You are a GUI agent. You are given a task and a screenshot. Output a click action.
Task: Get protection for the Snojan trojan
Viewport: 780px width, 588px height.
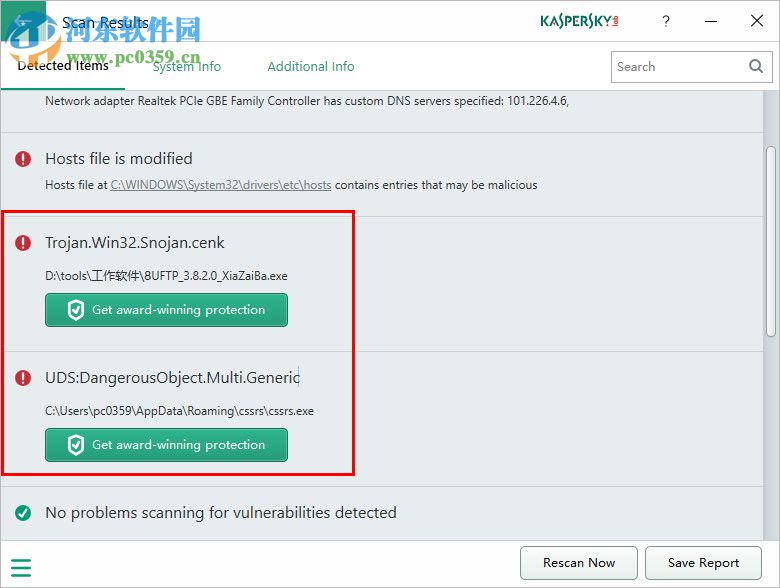point(166,310)
